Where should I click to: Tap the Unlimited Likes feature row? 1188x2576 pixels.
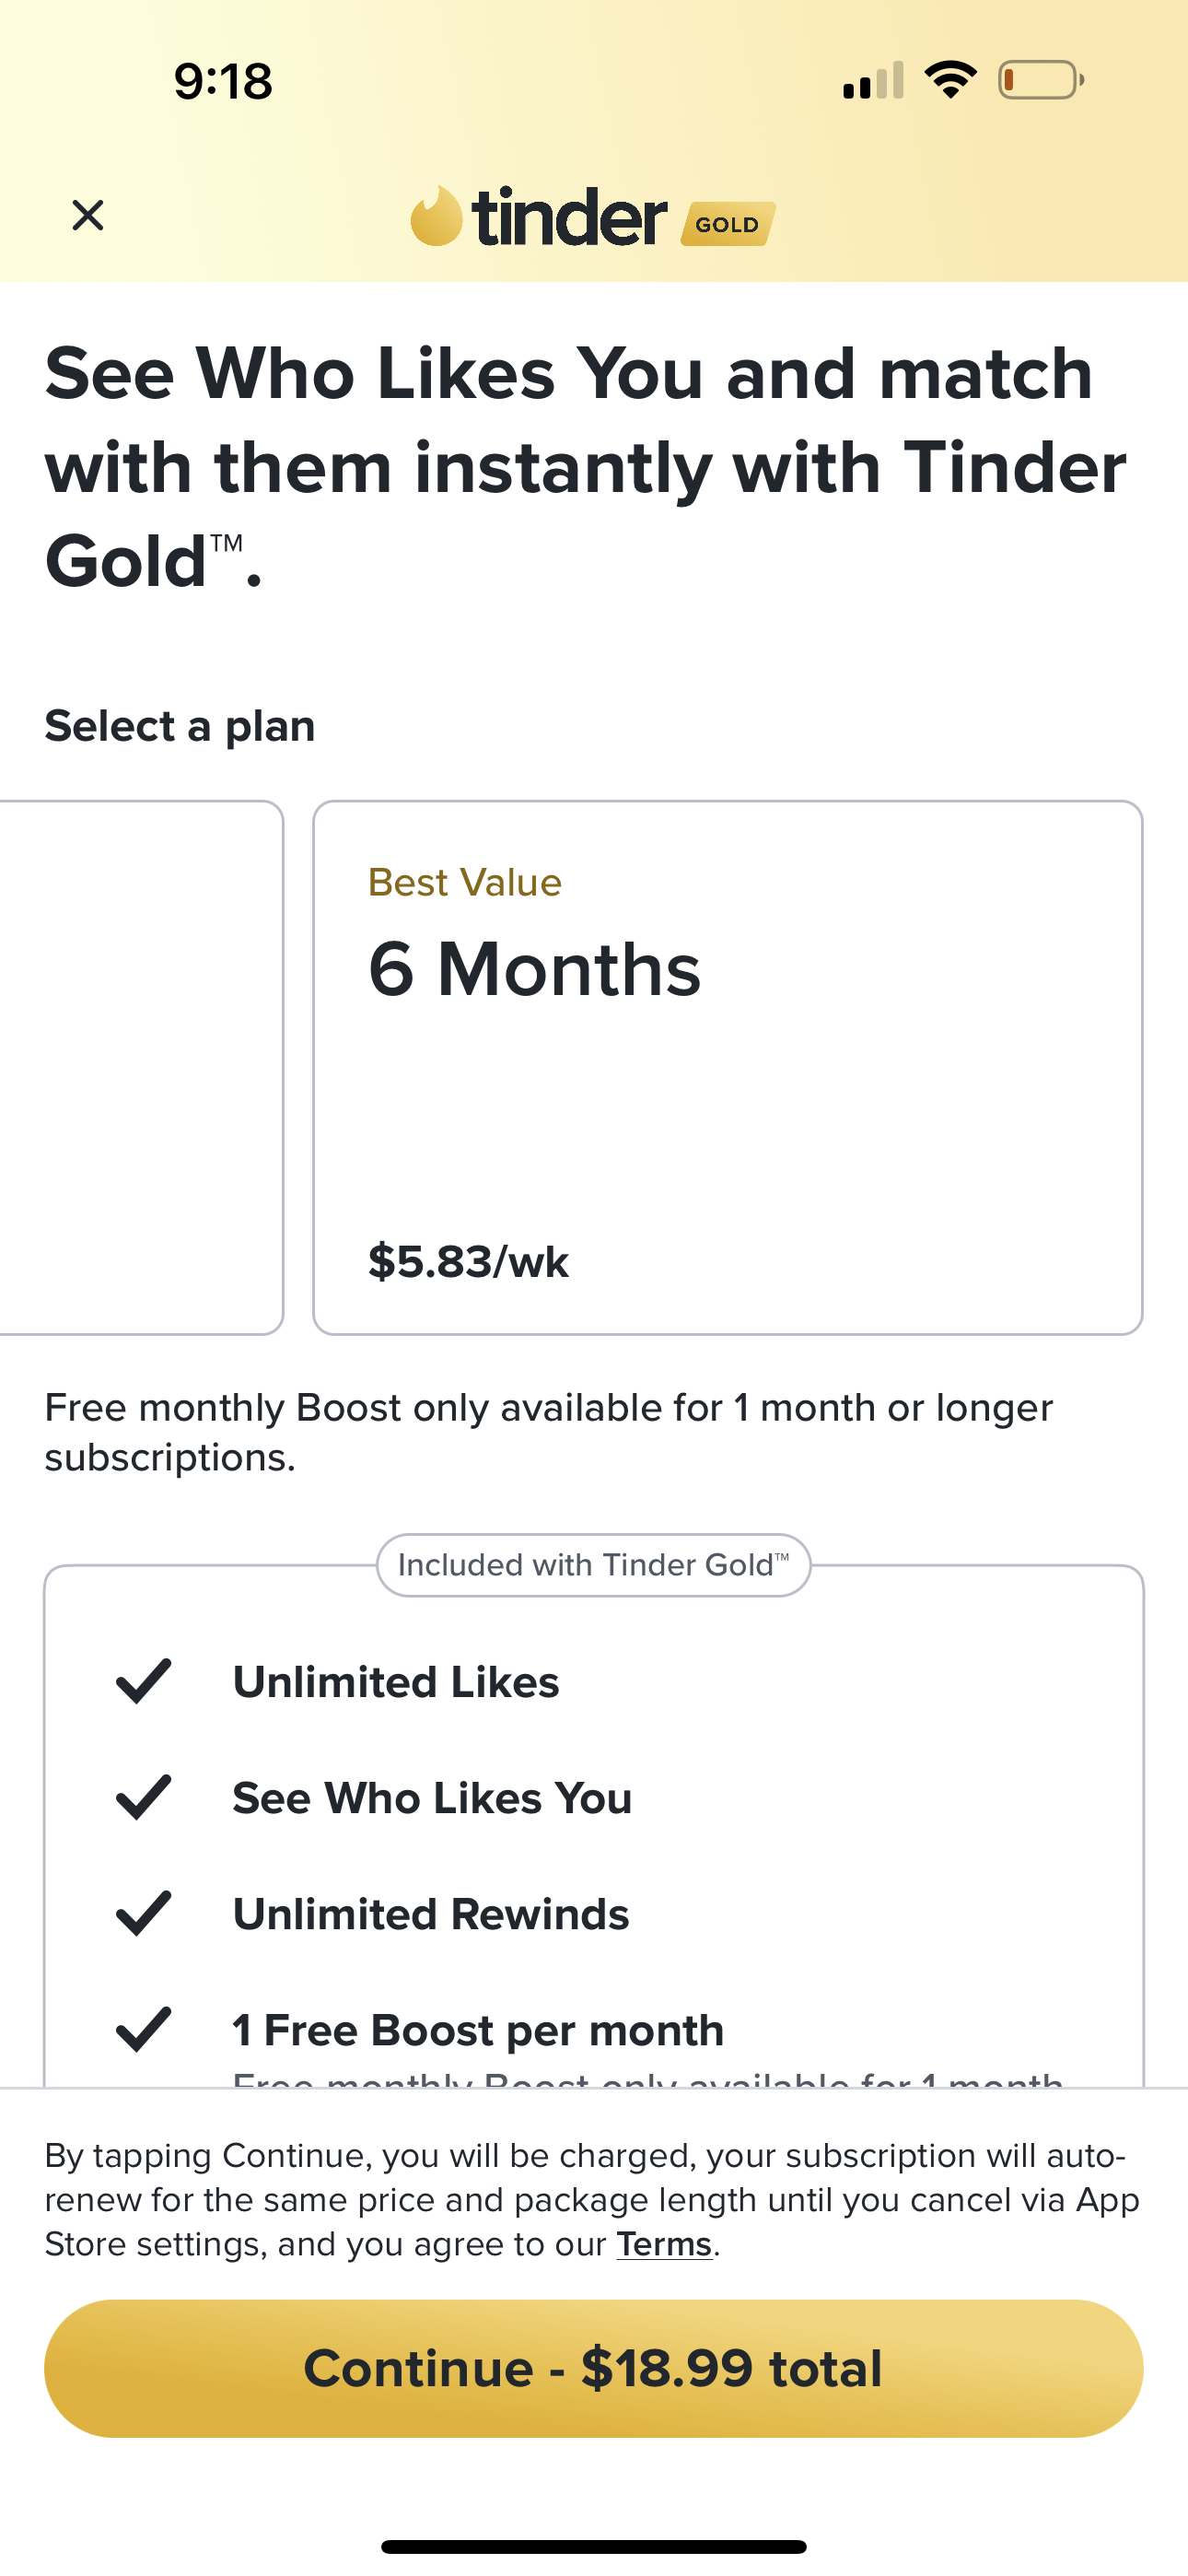pyautogui.click(x=396, y=1682)
